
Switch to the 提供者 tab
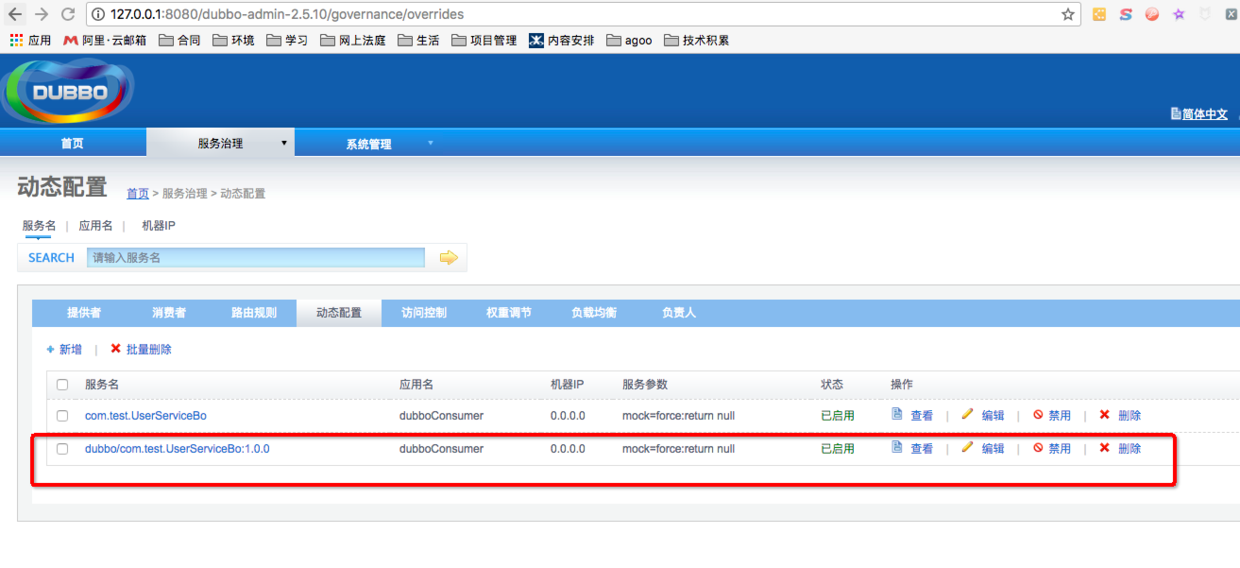(x=84, y=312)
